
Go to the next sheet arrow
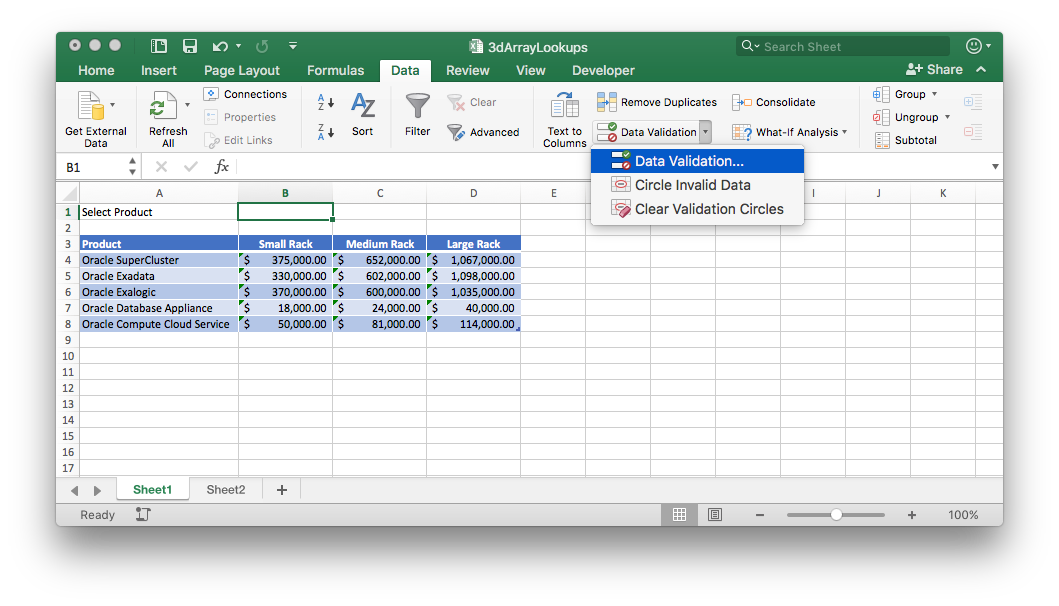[97, 490]
